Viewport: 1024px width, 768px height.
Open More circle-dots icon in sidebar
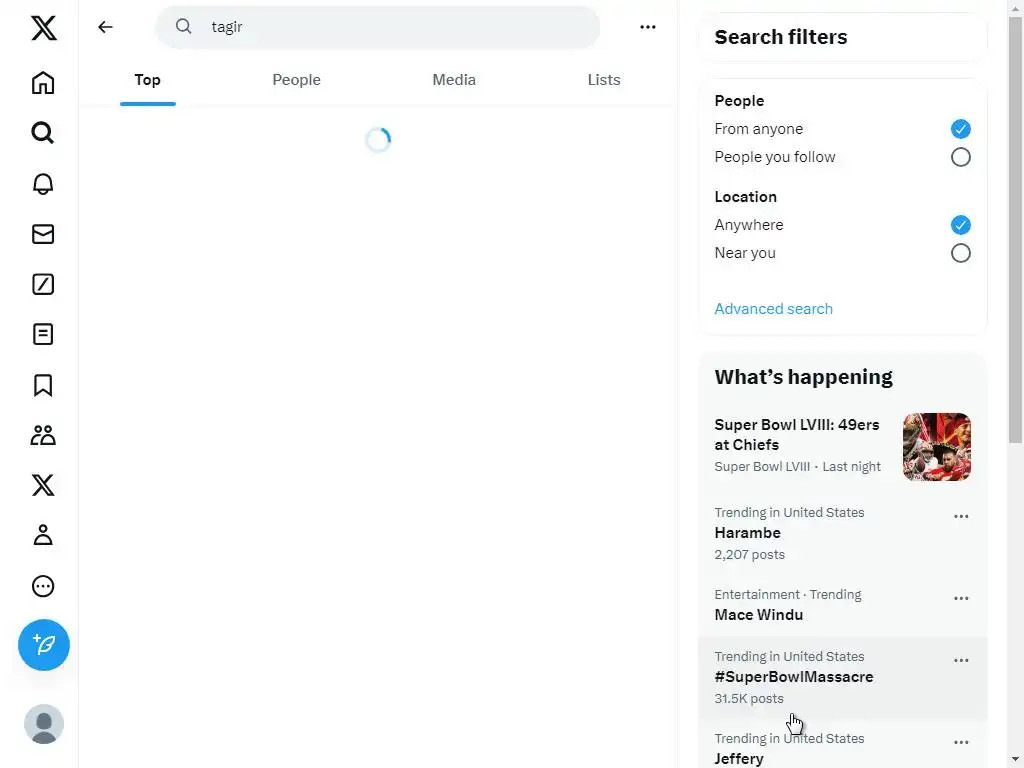43,586
